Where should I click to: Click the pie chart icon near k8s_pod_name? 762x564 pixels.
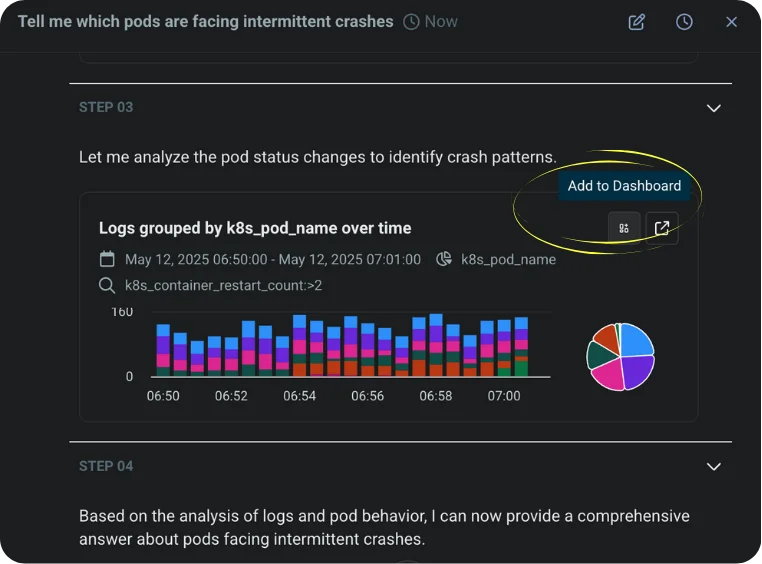click(x=444, y=259)
